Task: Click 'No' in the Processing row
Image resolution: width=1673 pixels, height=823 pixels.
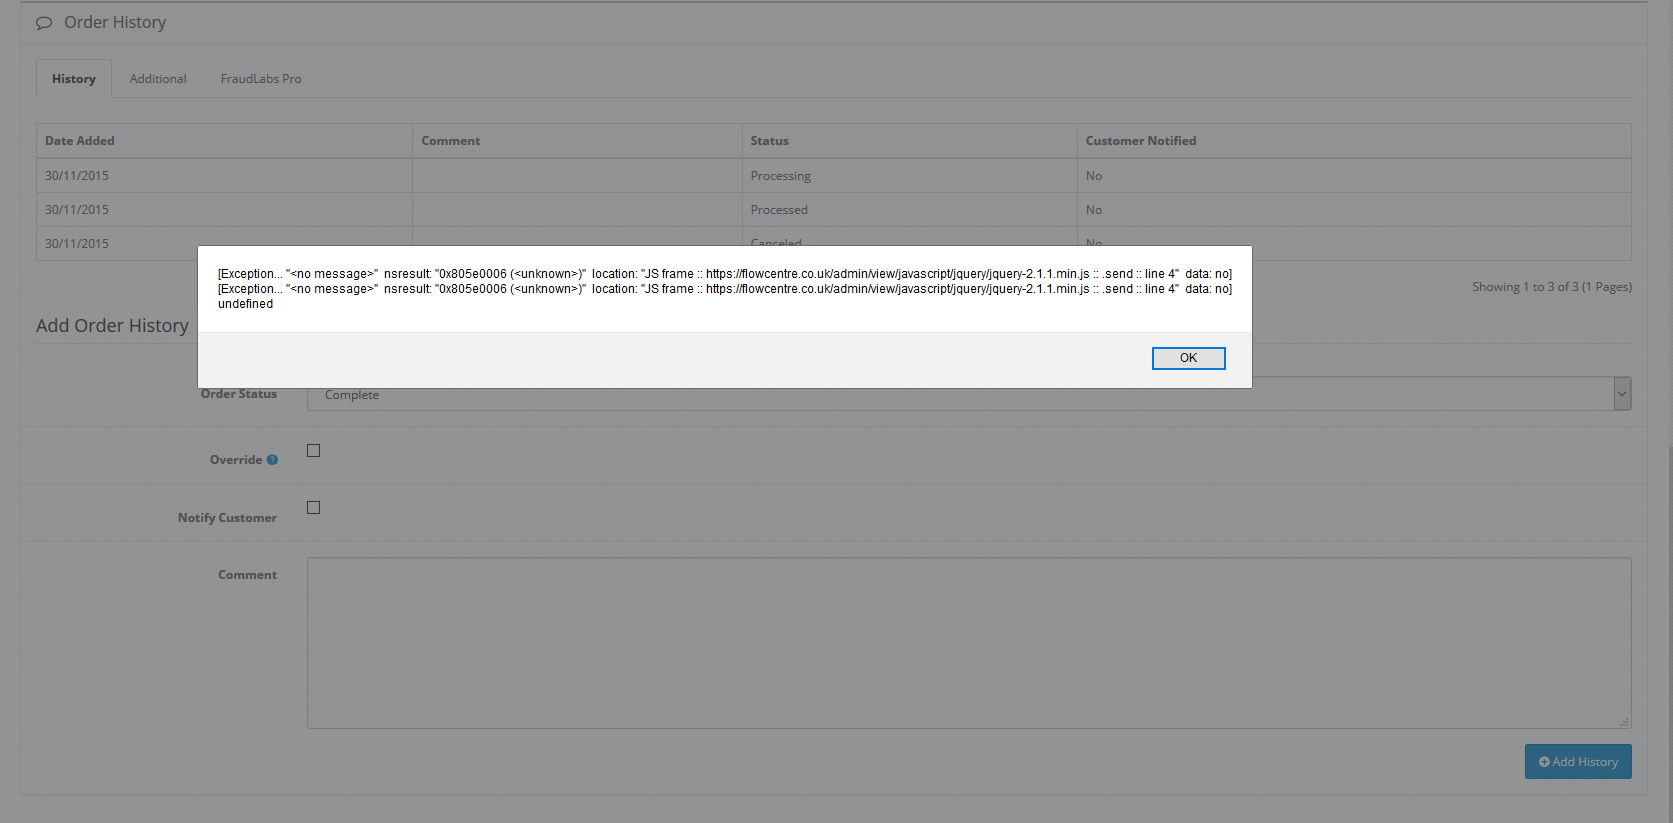Action: 1094,176
